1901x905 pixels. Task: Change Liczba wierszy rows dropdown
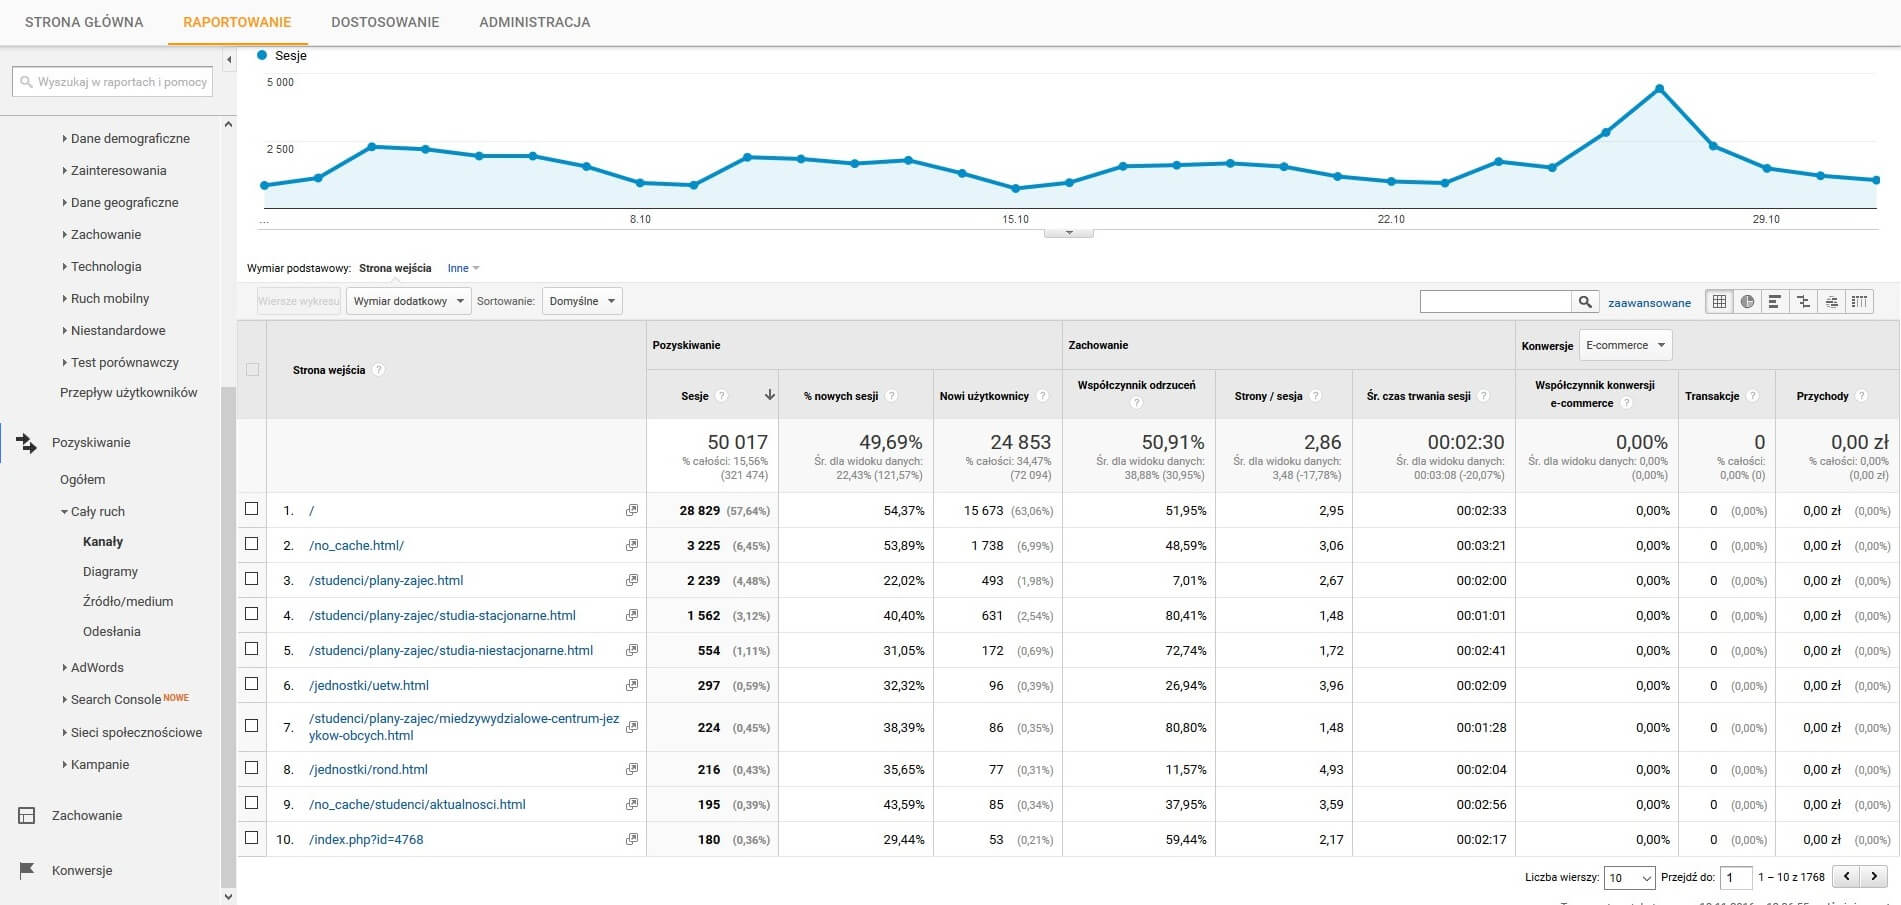1629,877
